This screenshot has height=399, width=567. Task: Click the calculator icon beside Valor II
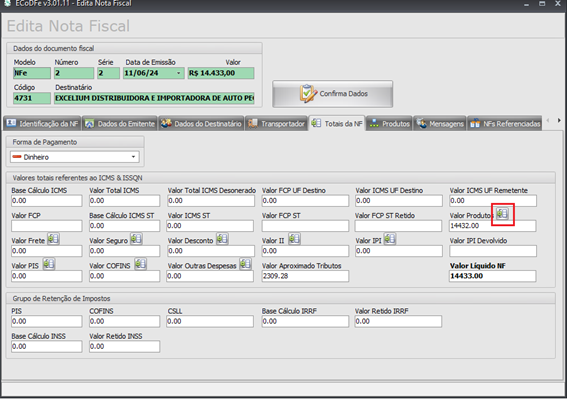pos(294,239)
